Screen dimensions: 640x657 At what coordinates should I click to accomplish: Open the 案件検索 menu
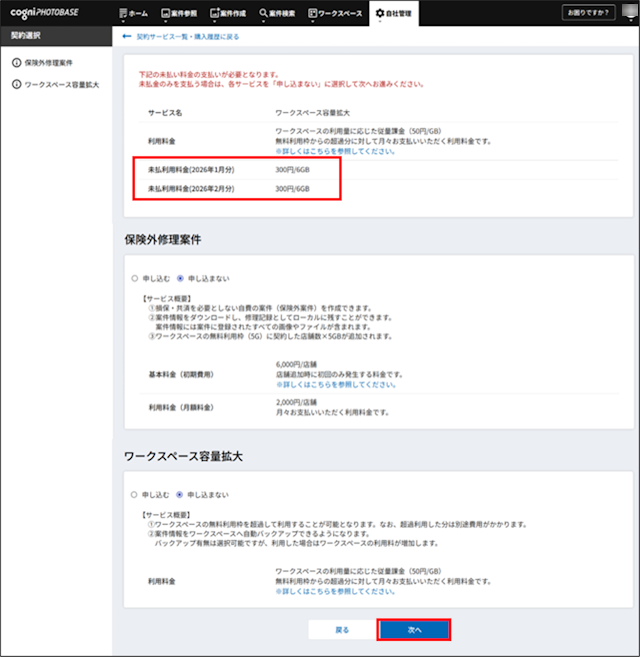click(277, 13)
